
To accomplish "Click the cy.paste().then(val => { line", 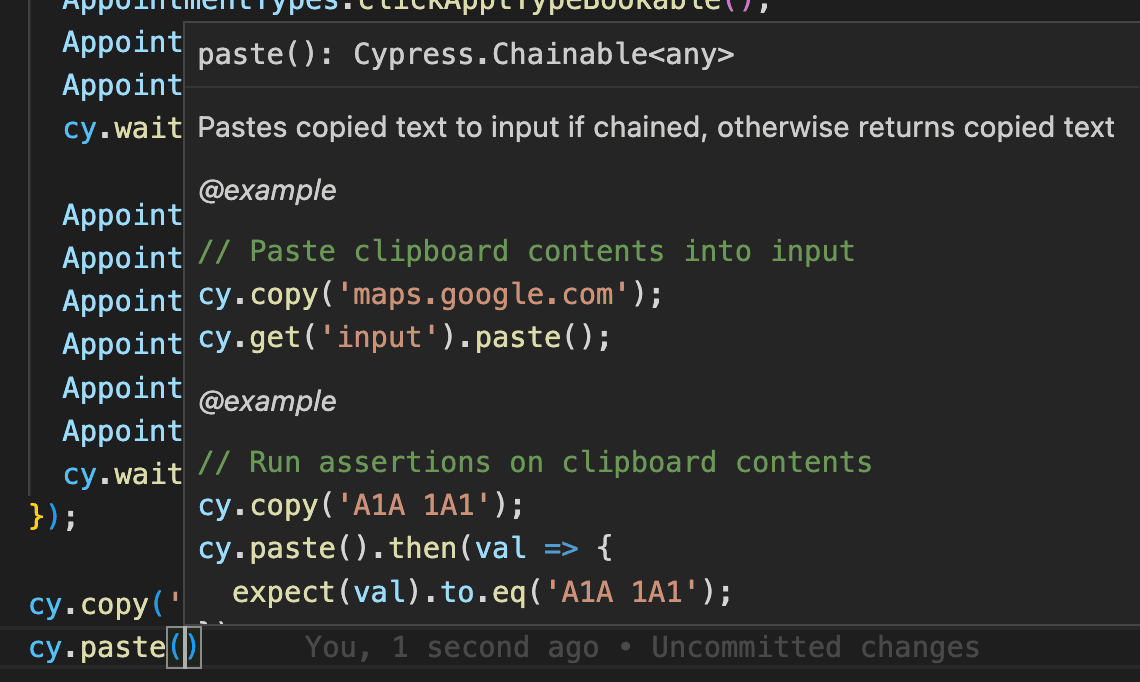I will [x=404, y=548].
